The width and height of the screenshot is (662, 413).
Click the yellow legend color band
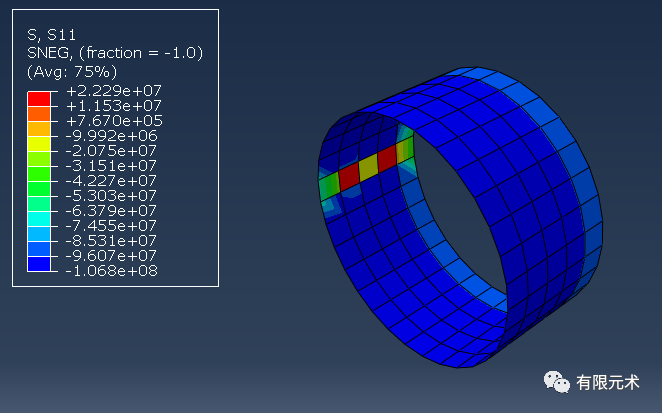tap(39, 144)
